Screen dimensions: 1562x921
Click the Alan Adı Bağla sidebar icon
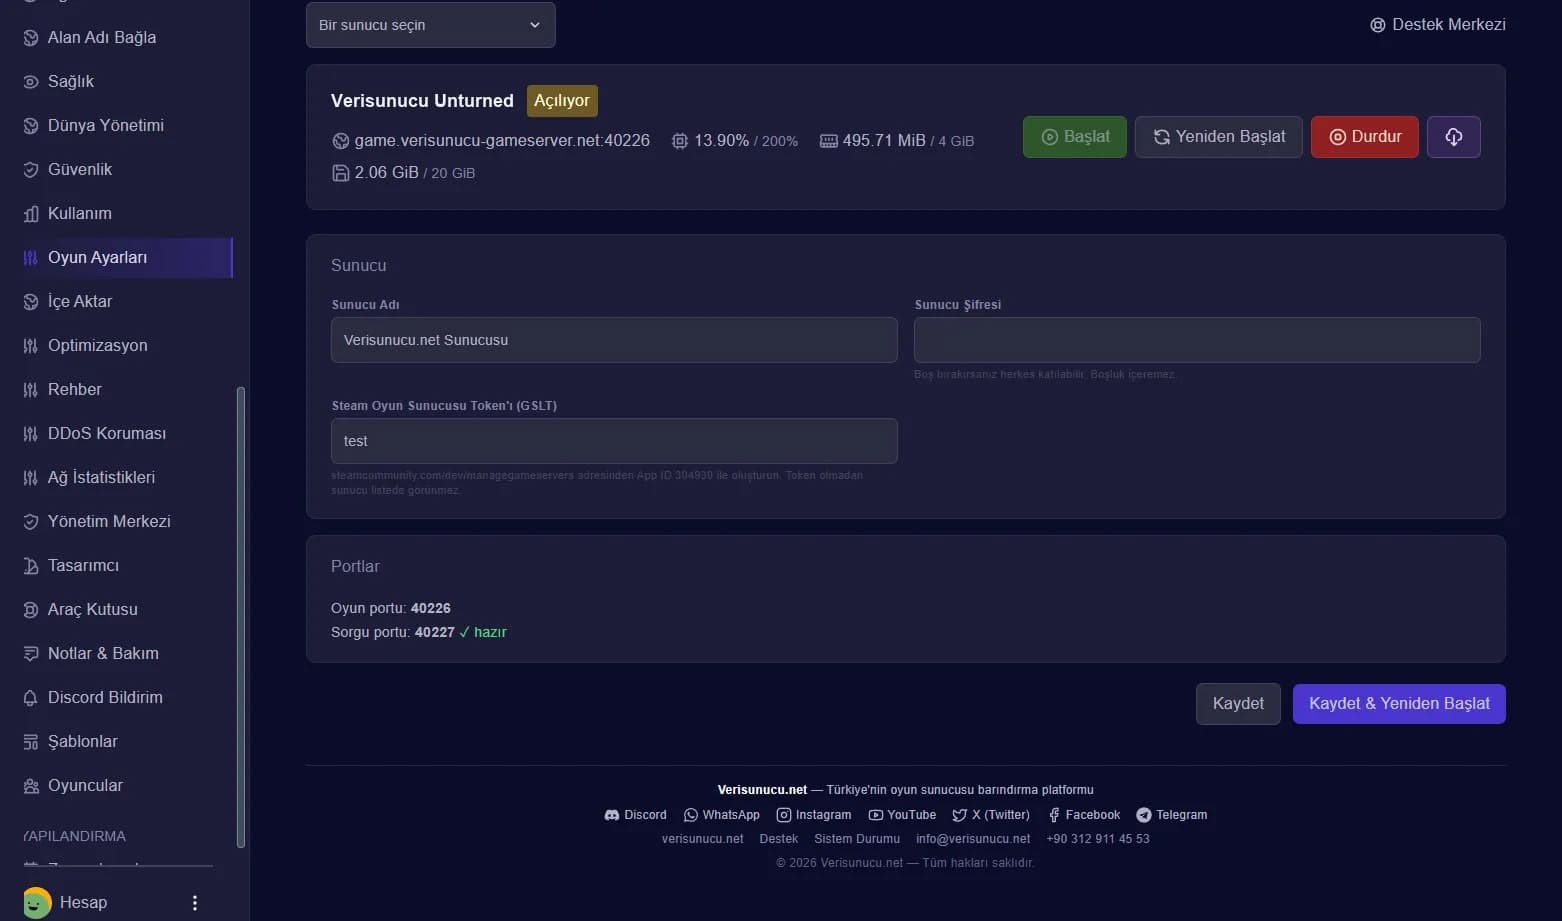pos(31,38)
